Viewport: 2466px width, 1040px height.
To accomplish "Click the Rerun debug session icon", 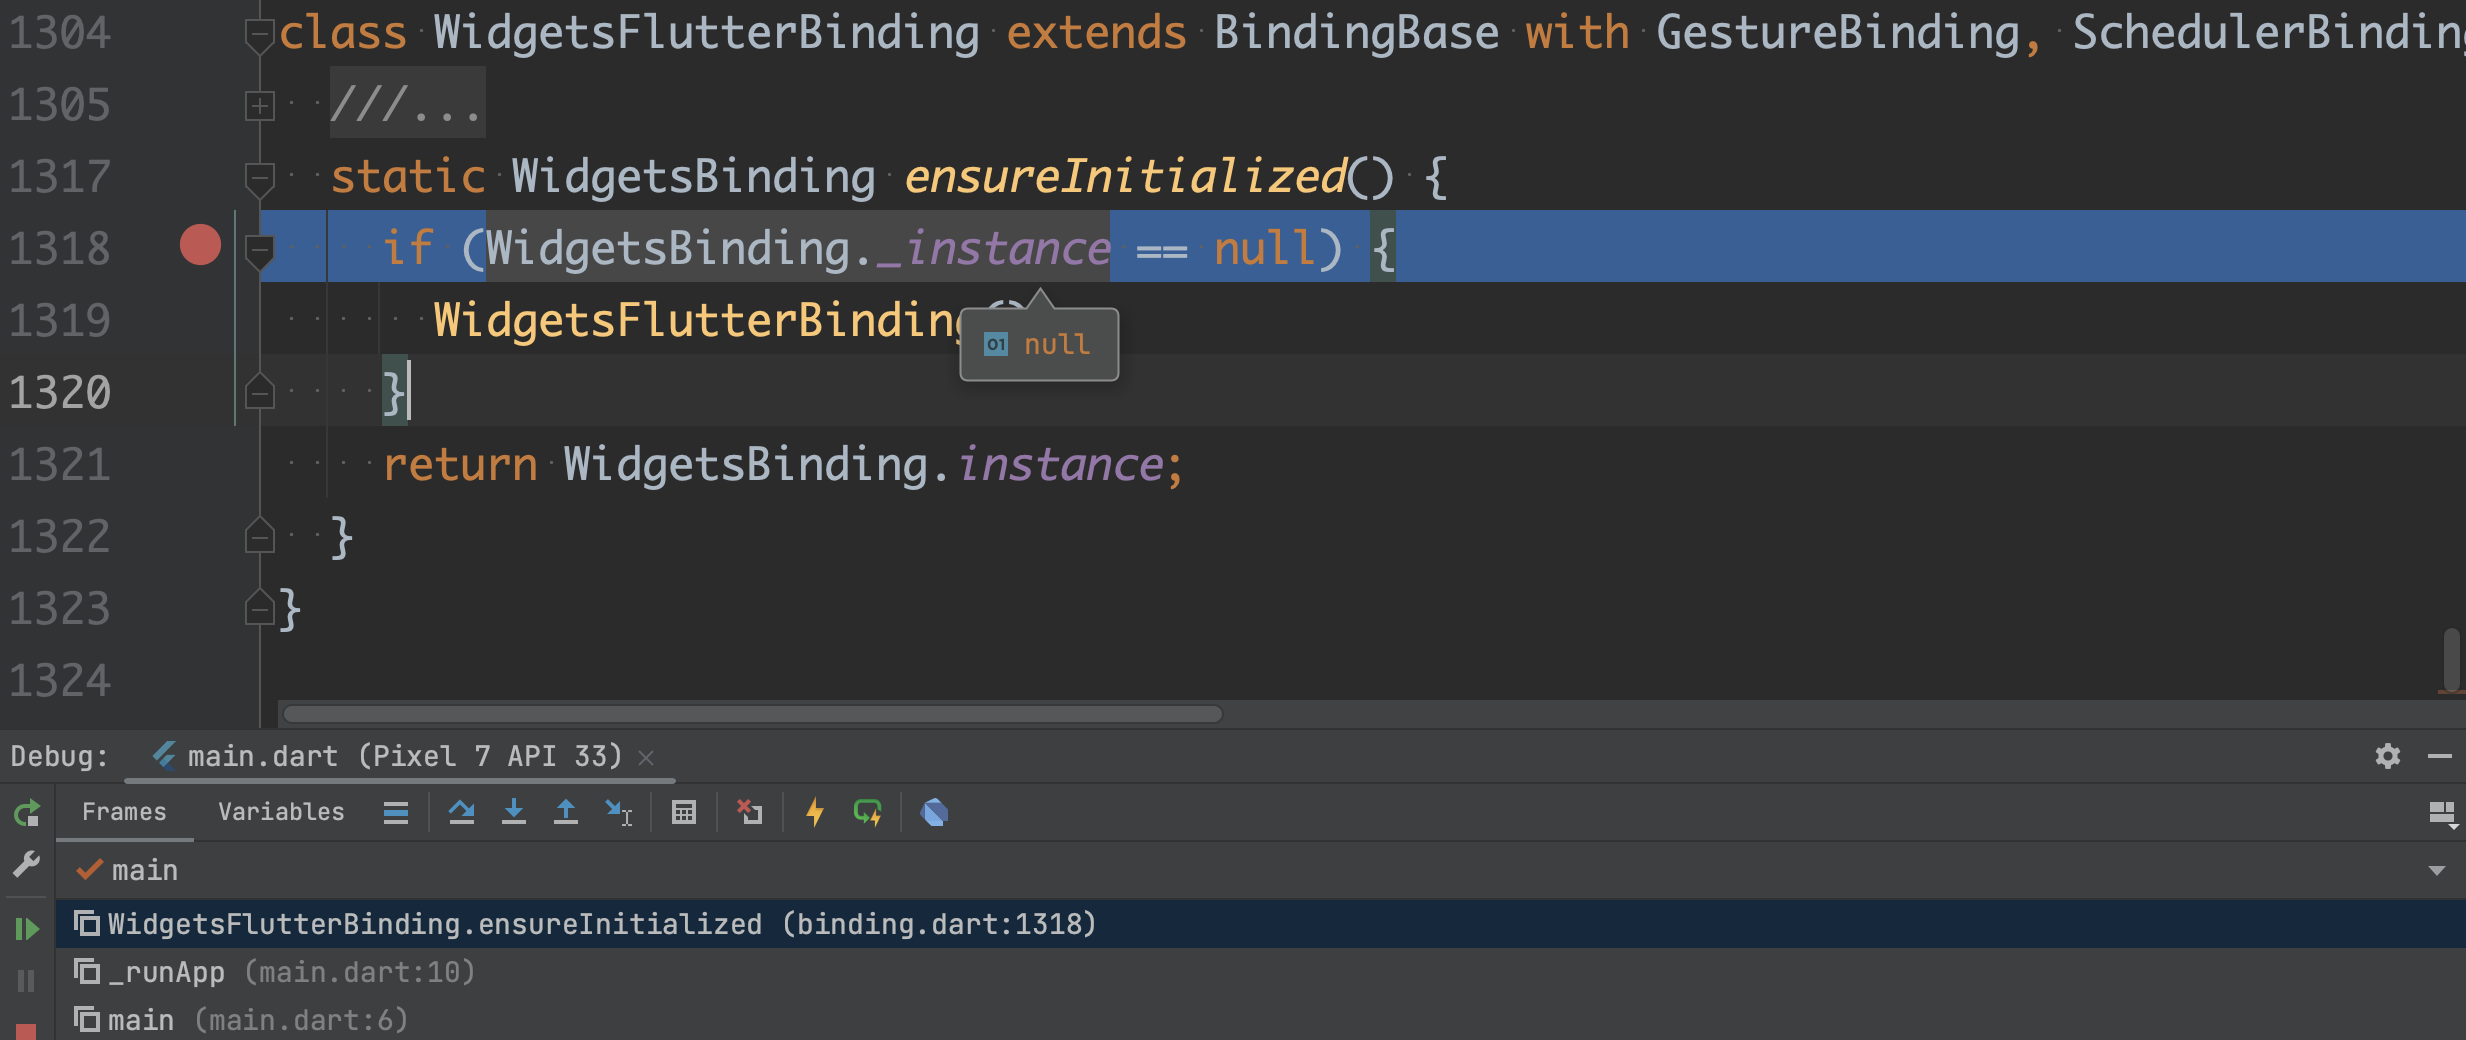I will point(27,813).
